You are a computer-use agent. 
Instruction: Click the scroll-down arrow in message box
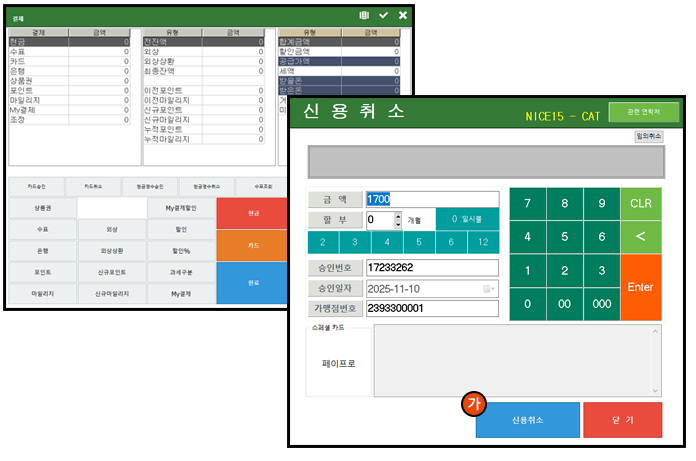(655, 390)
